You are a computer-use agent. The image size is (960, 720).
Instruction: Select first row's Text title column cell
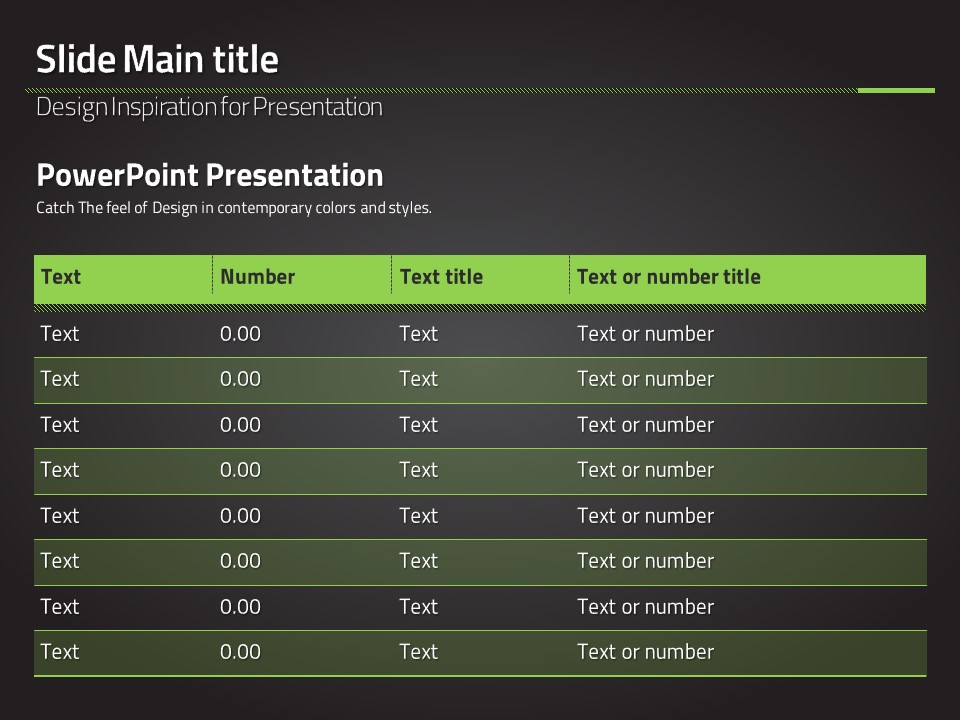(419, 334)
